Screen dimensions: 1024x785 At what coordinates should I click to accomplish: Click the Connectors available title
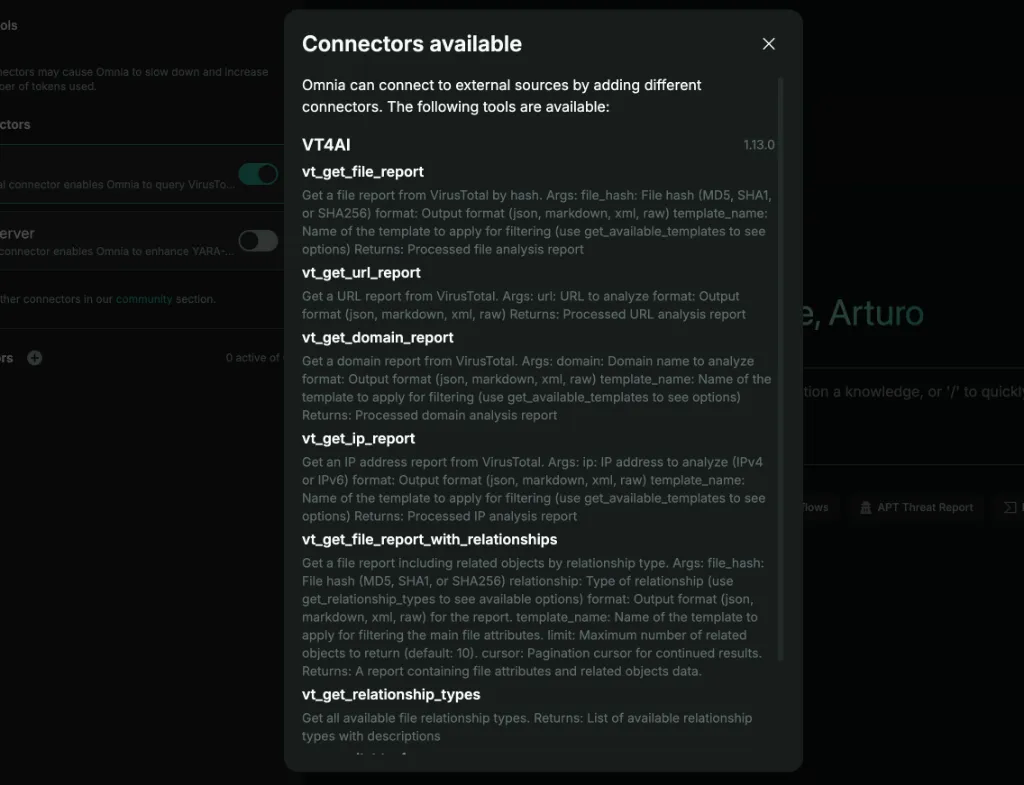[x=411, y=44]
